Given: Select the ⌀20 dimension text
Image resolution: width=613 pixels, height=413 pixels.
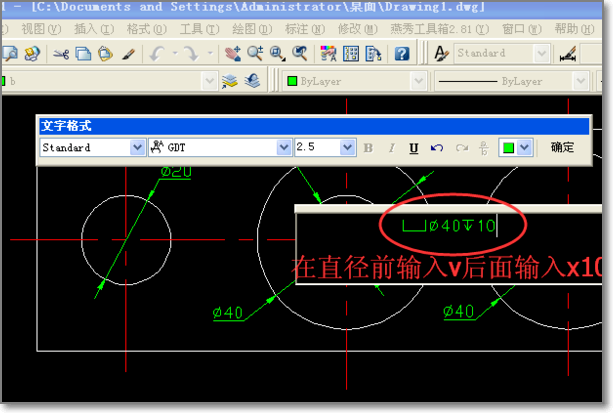Looking at the screenshot, I should [176, 172].
